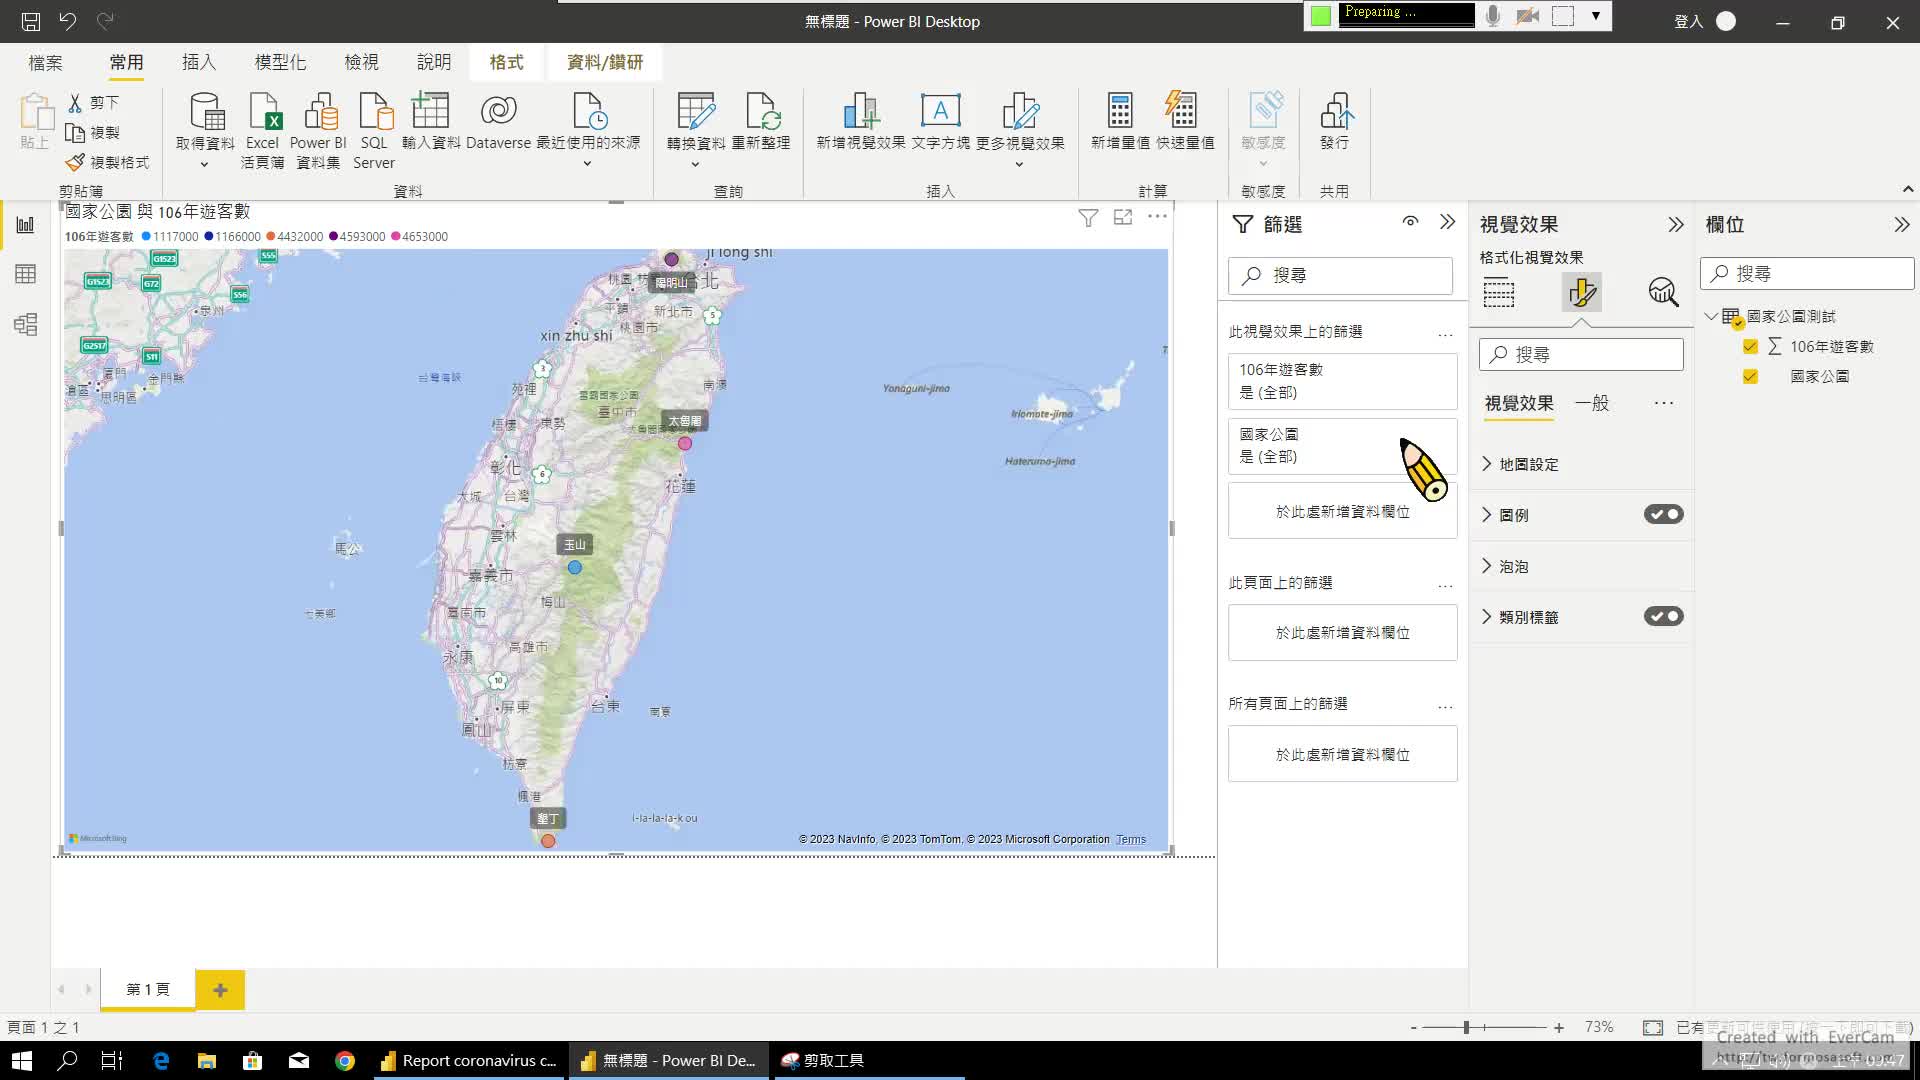Switch to the 模型化 ribbon tab
Screen dimensions: 1920x1080
tap(280, 62)
